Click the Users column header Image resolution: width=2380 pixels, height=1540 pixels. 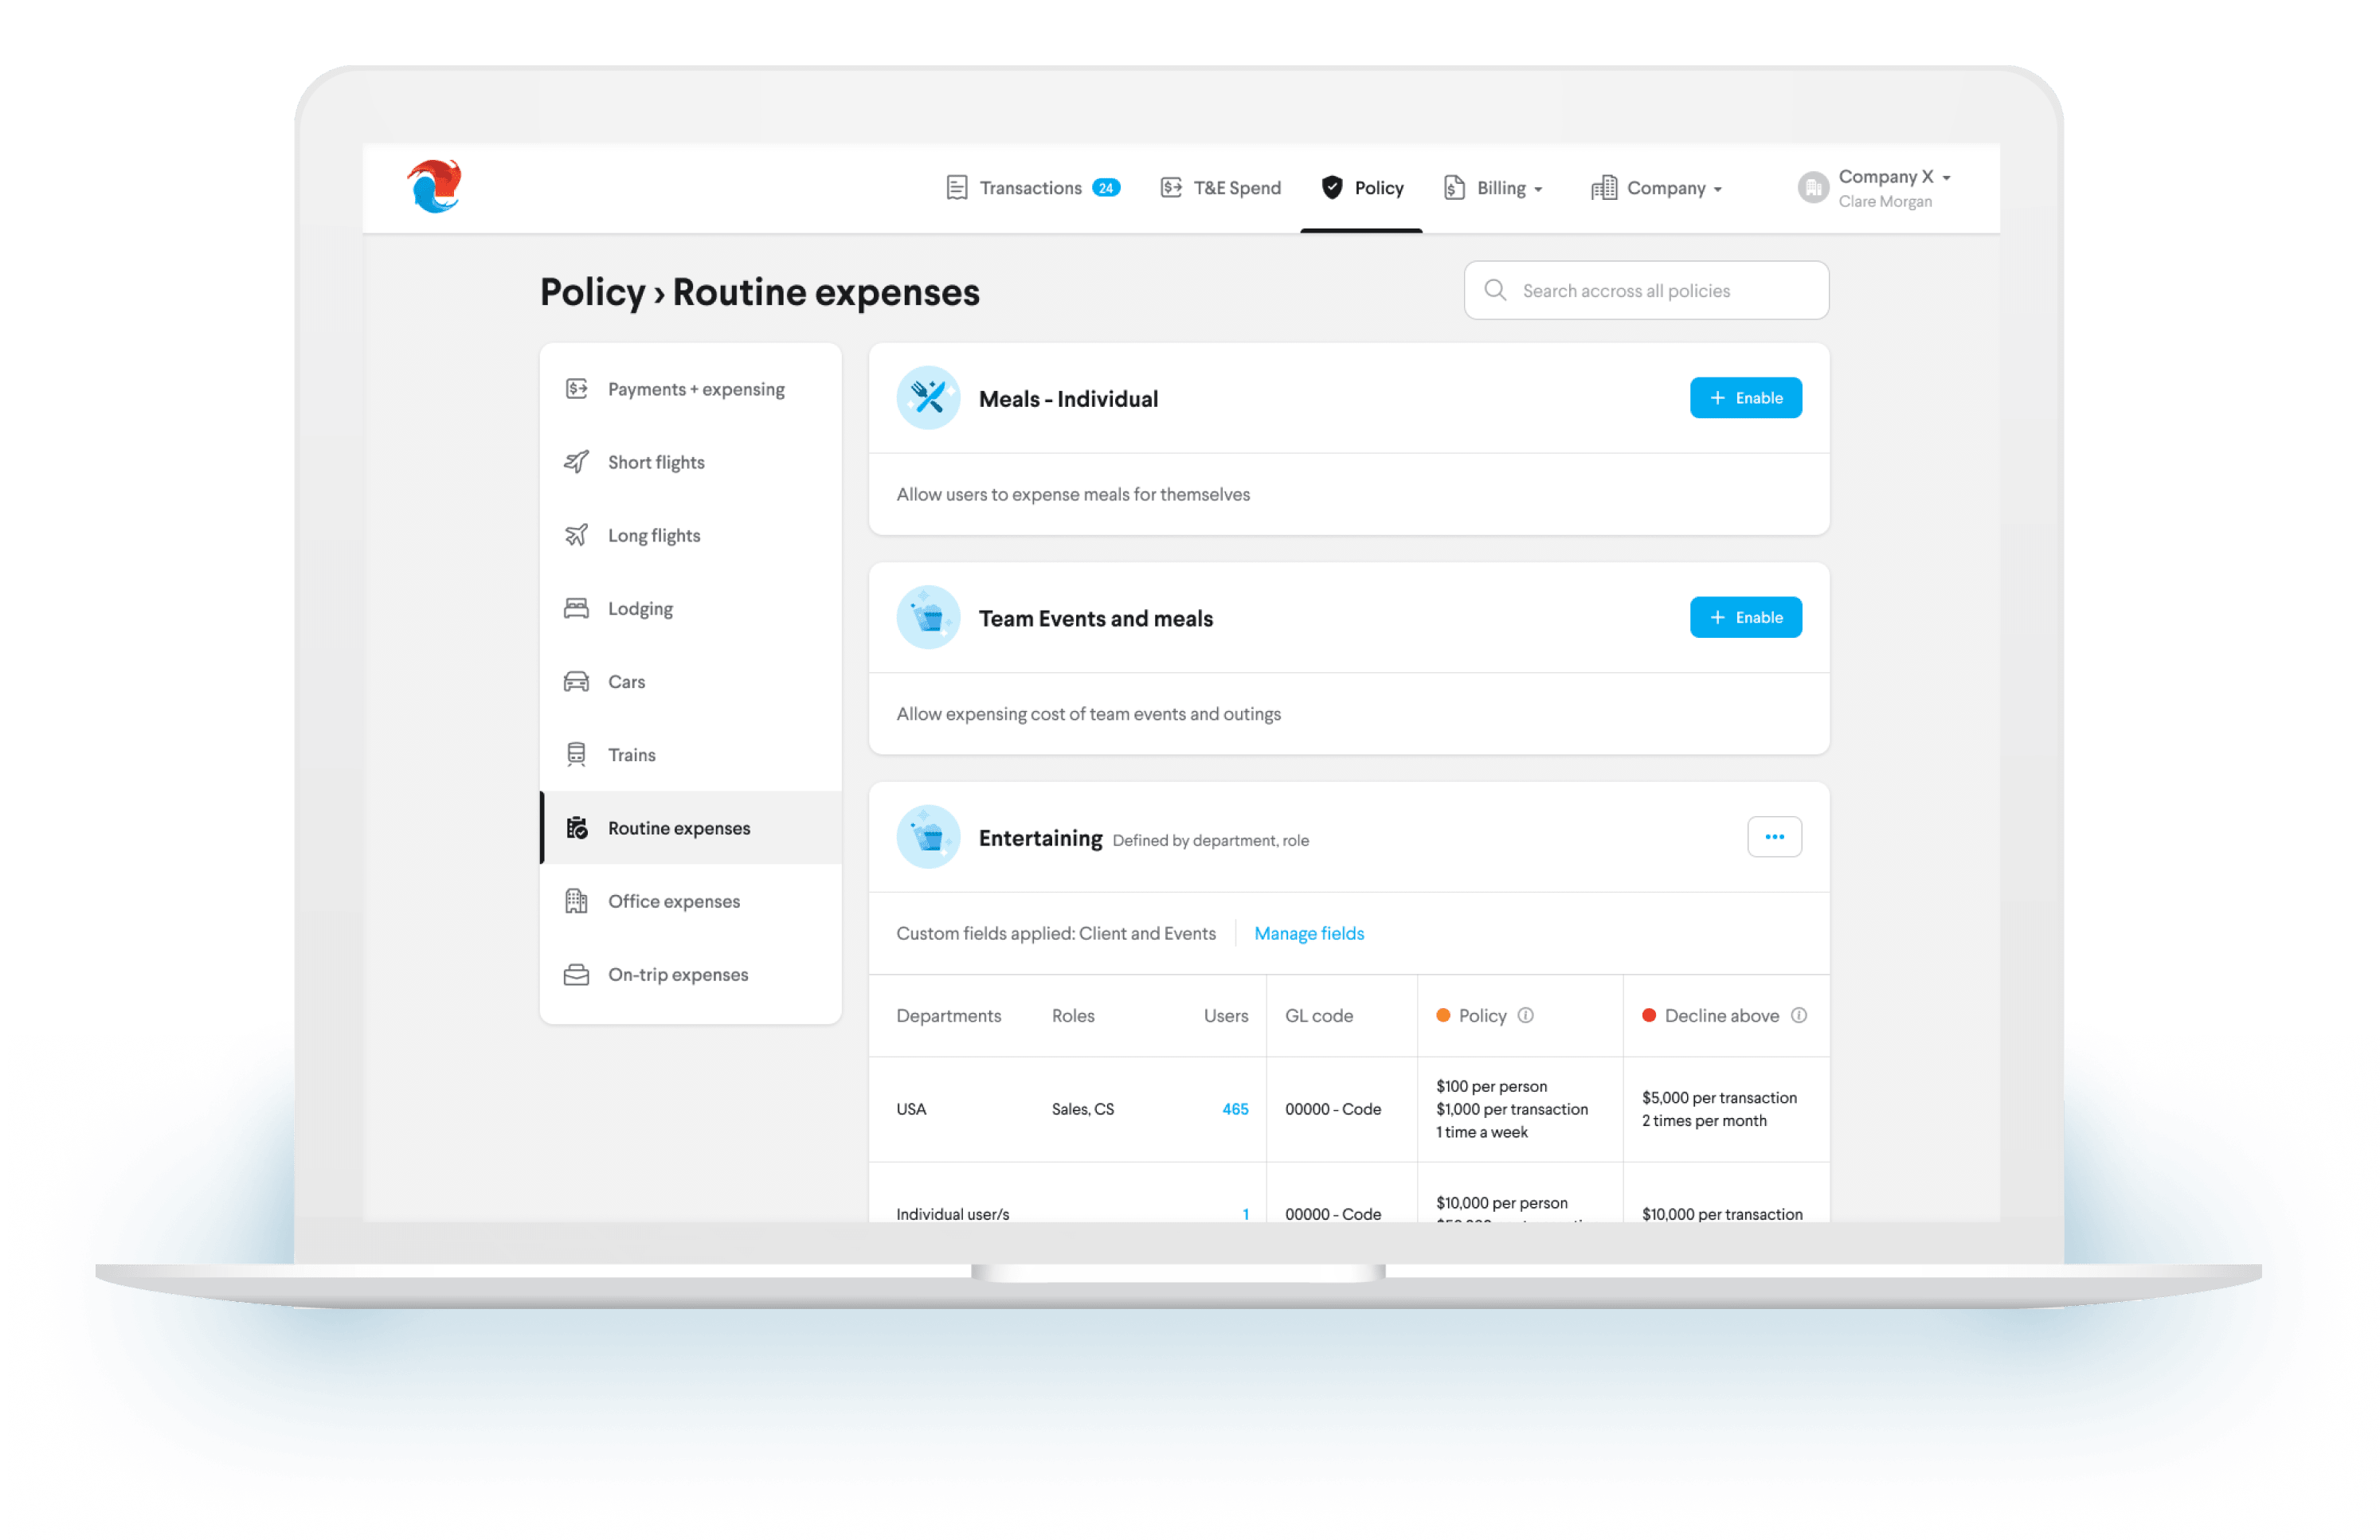click(x=1226, y=1015)
